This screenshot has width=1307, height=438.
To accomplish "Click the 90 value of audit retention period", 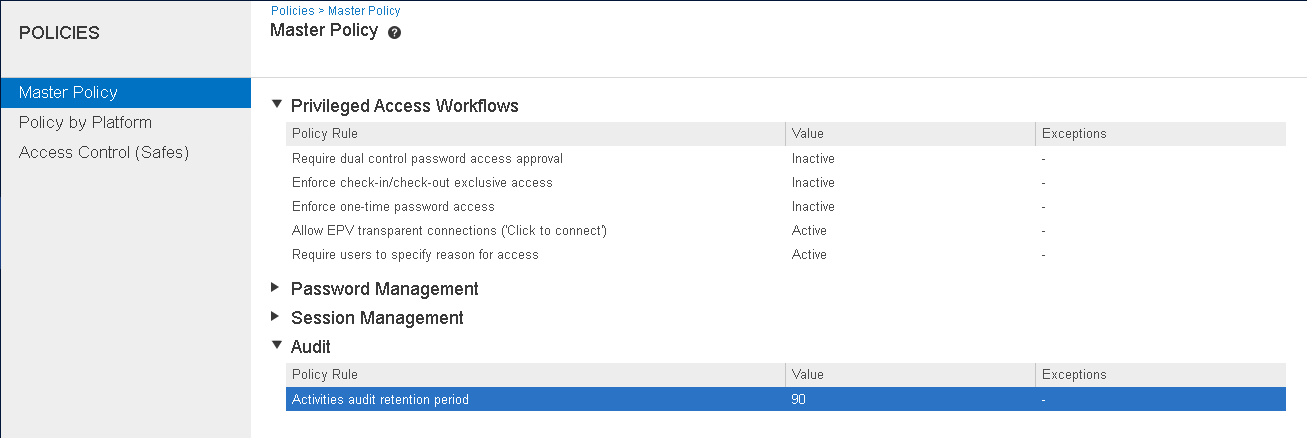I will click(x=799, y=399).
